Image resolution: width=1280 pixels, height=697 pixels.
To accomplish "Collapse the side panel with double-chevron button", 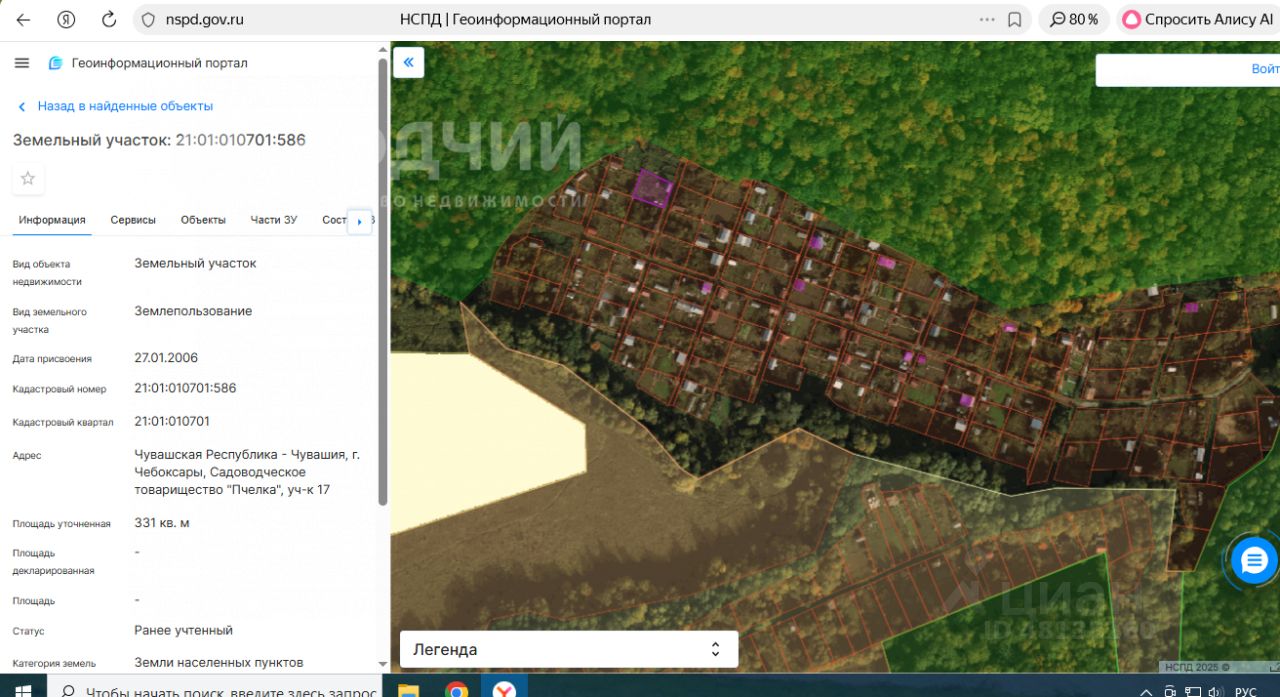I will [x=408, y=62].
